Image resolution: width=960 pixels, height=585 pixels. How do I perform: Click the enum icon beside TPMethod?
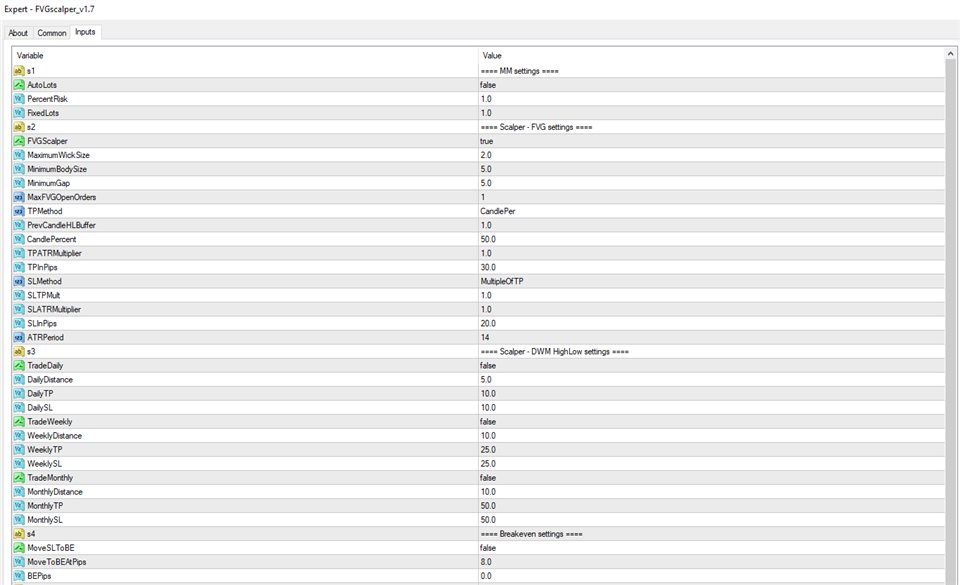click(x=19, y=212)
